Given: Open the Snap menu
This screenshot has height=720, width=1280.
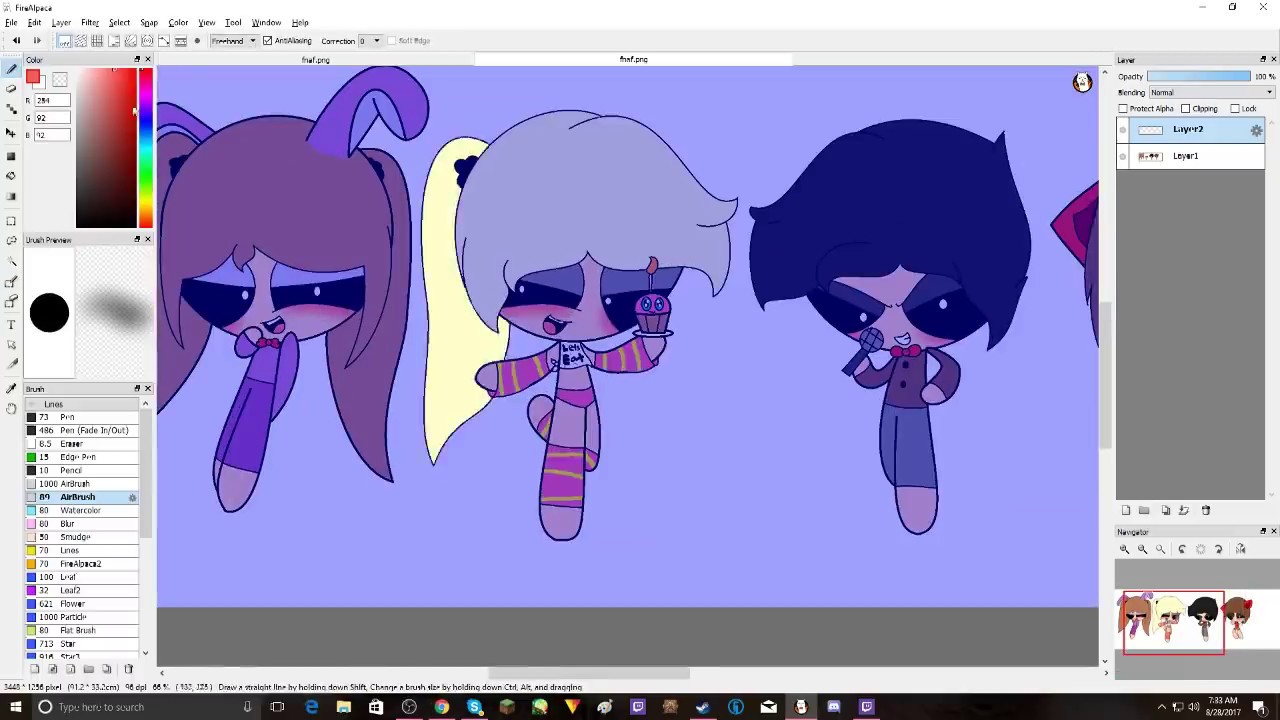Looking at the screenshot, I should pyautogui.click(x=149, y=22).
